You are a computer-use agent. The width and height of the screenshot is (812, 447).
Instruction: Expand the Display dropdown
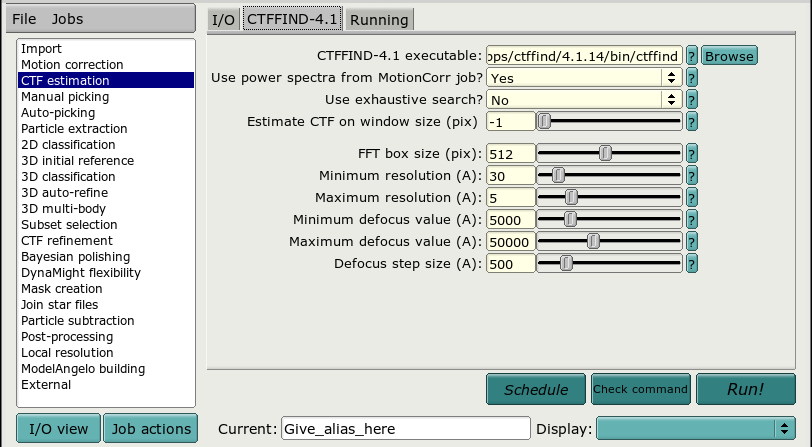click(x=695, y=428)
